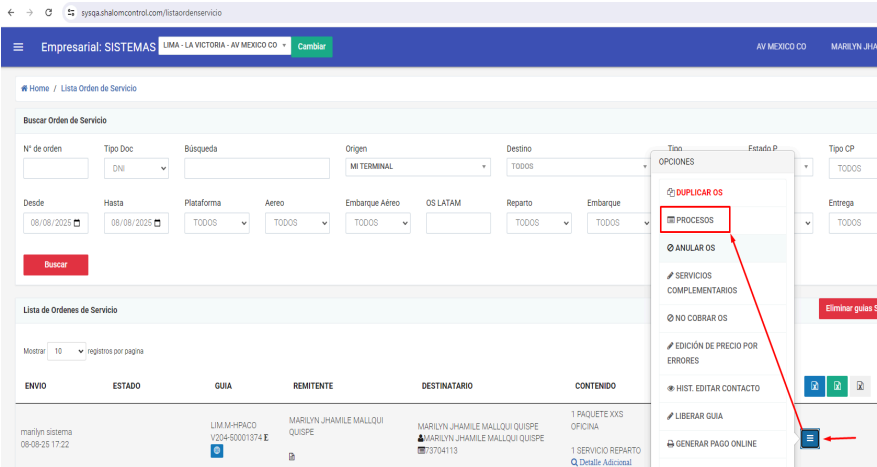
Task: Click the green Cambiar button
Action: 311,47
